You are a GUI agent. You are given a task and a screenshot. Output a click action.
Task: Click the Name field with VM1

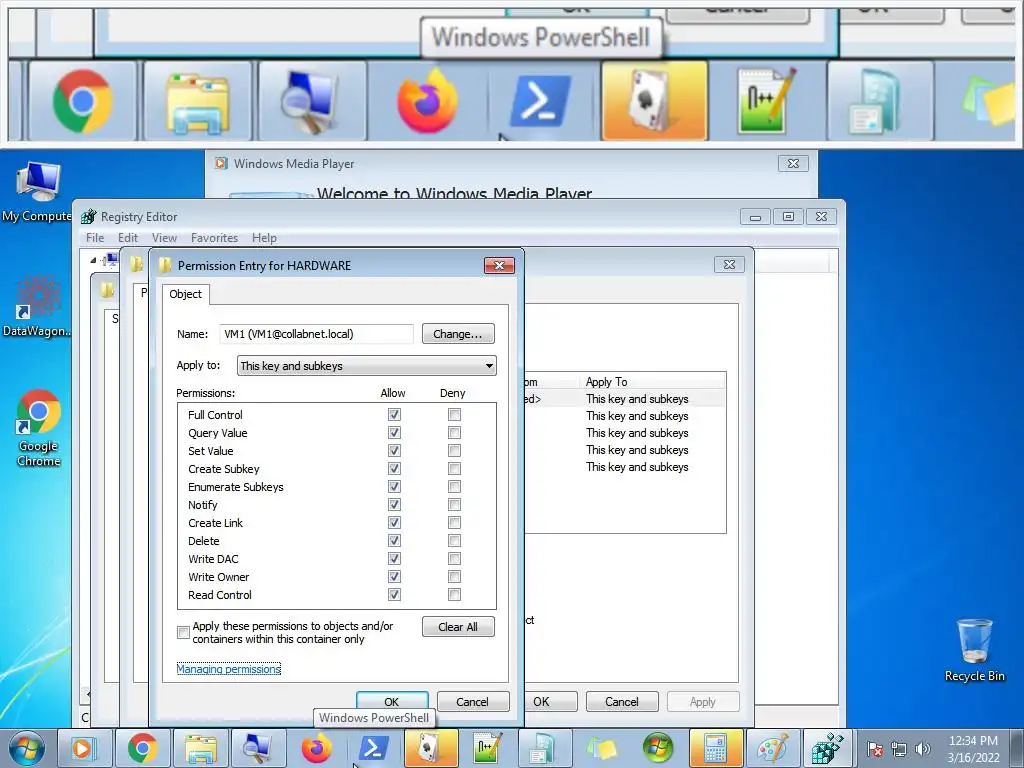317,334
